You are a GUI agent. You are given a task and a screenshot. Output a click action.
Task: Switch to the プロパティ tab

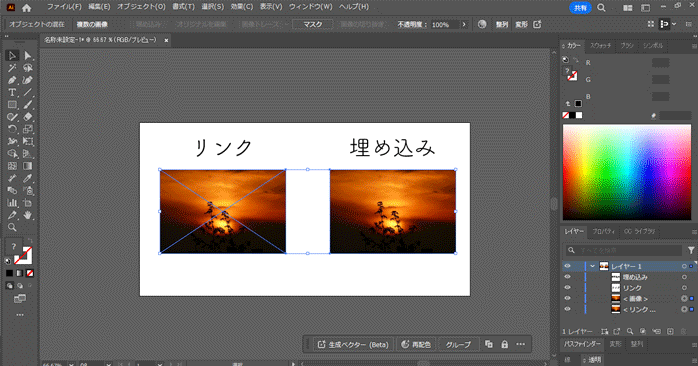pyautogui.click(x=603, y=232)
